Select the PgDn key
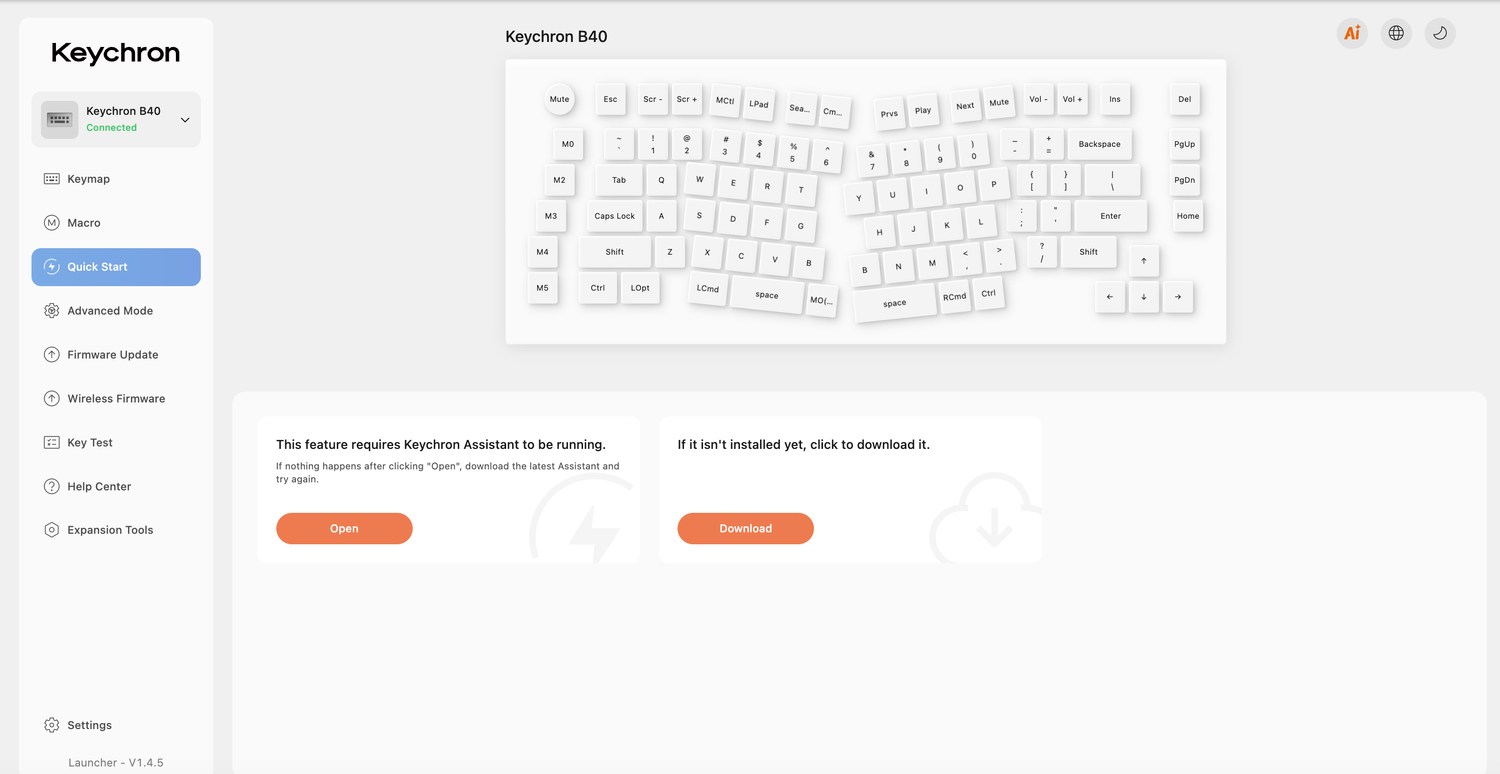The height and width of the screenshot is (774, 1500). pyautogui.click(x=1185, y=180)
